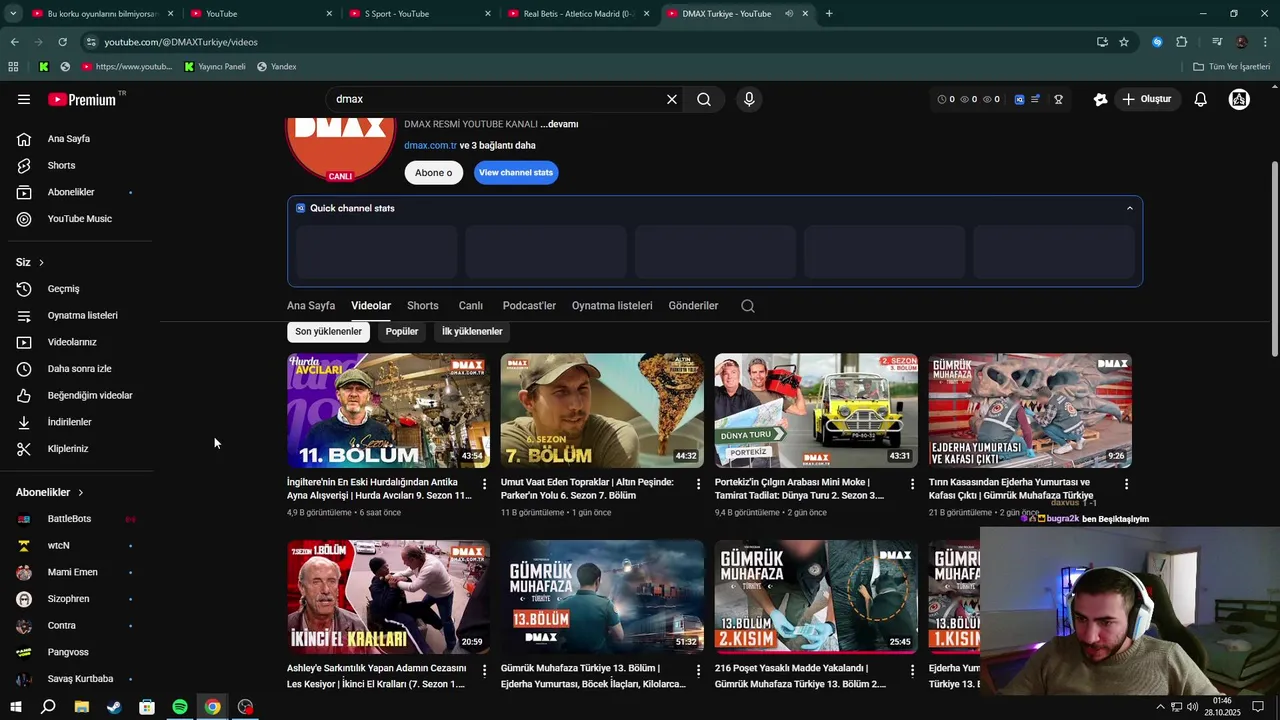Image resolution: width=1280 pixels, height=720 pixels.
Task: Switch to the Podcast'ler tab
Action: click(x=529, y=306)
